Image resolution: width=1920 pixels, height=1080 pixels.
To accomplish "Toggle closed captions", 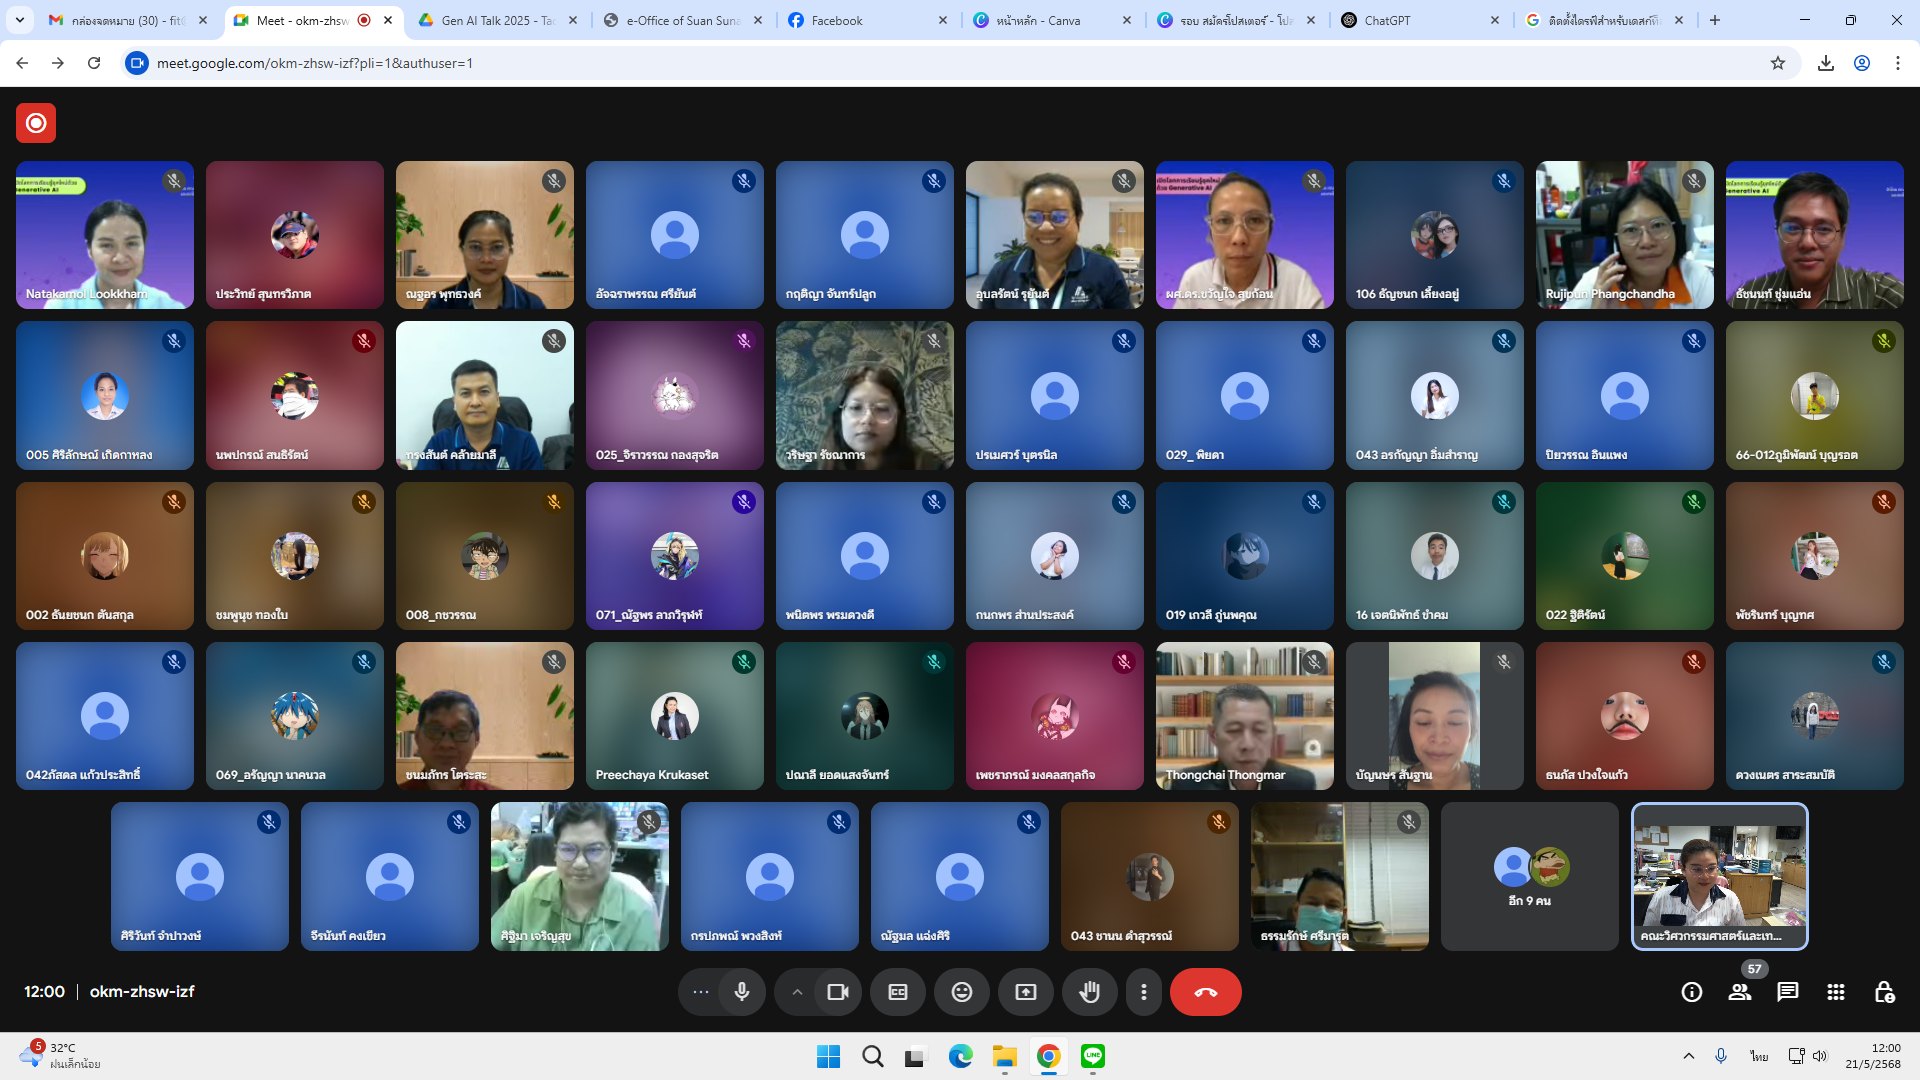I will point(898,992).
